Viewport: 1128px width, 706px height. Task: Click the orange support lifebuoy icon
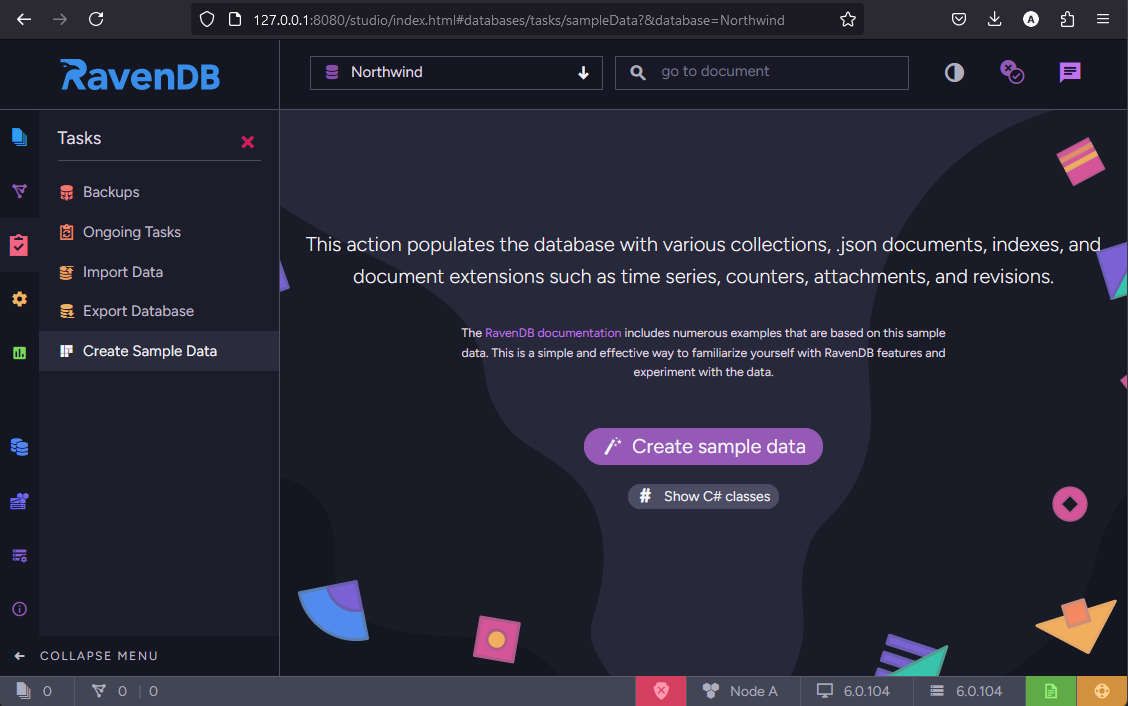(1102, 691)
